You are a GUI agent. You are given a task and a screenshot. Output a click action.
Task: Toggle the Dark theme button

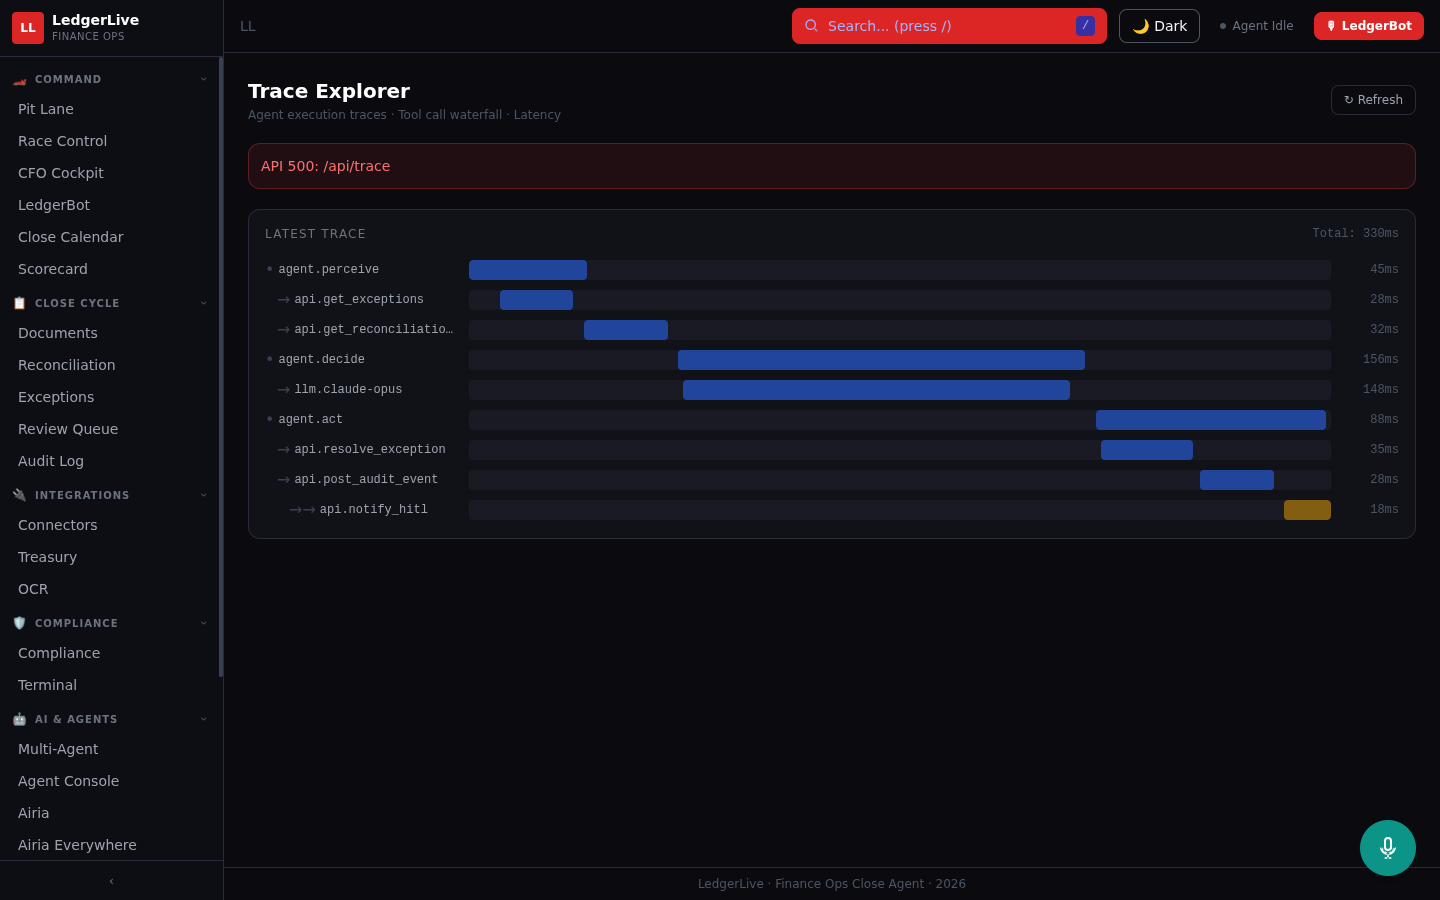point(1159,26)
